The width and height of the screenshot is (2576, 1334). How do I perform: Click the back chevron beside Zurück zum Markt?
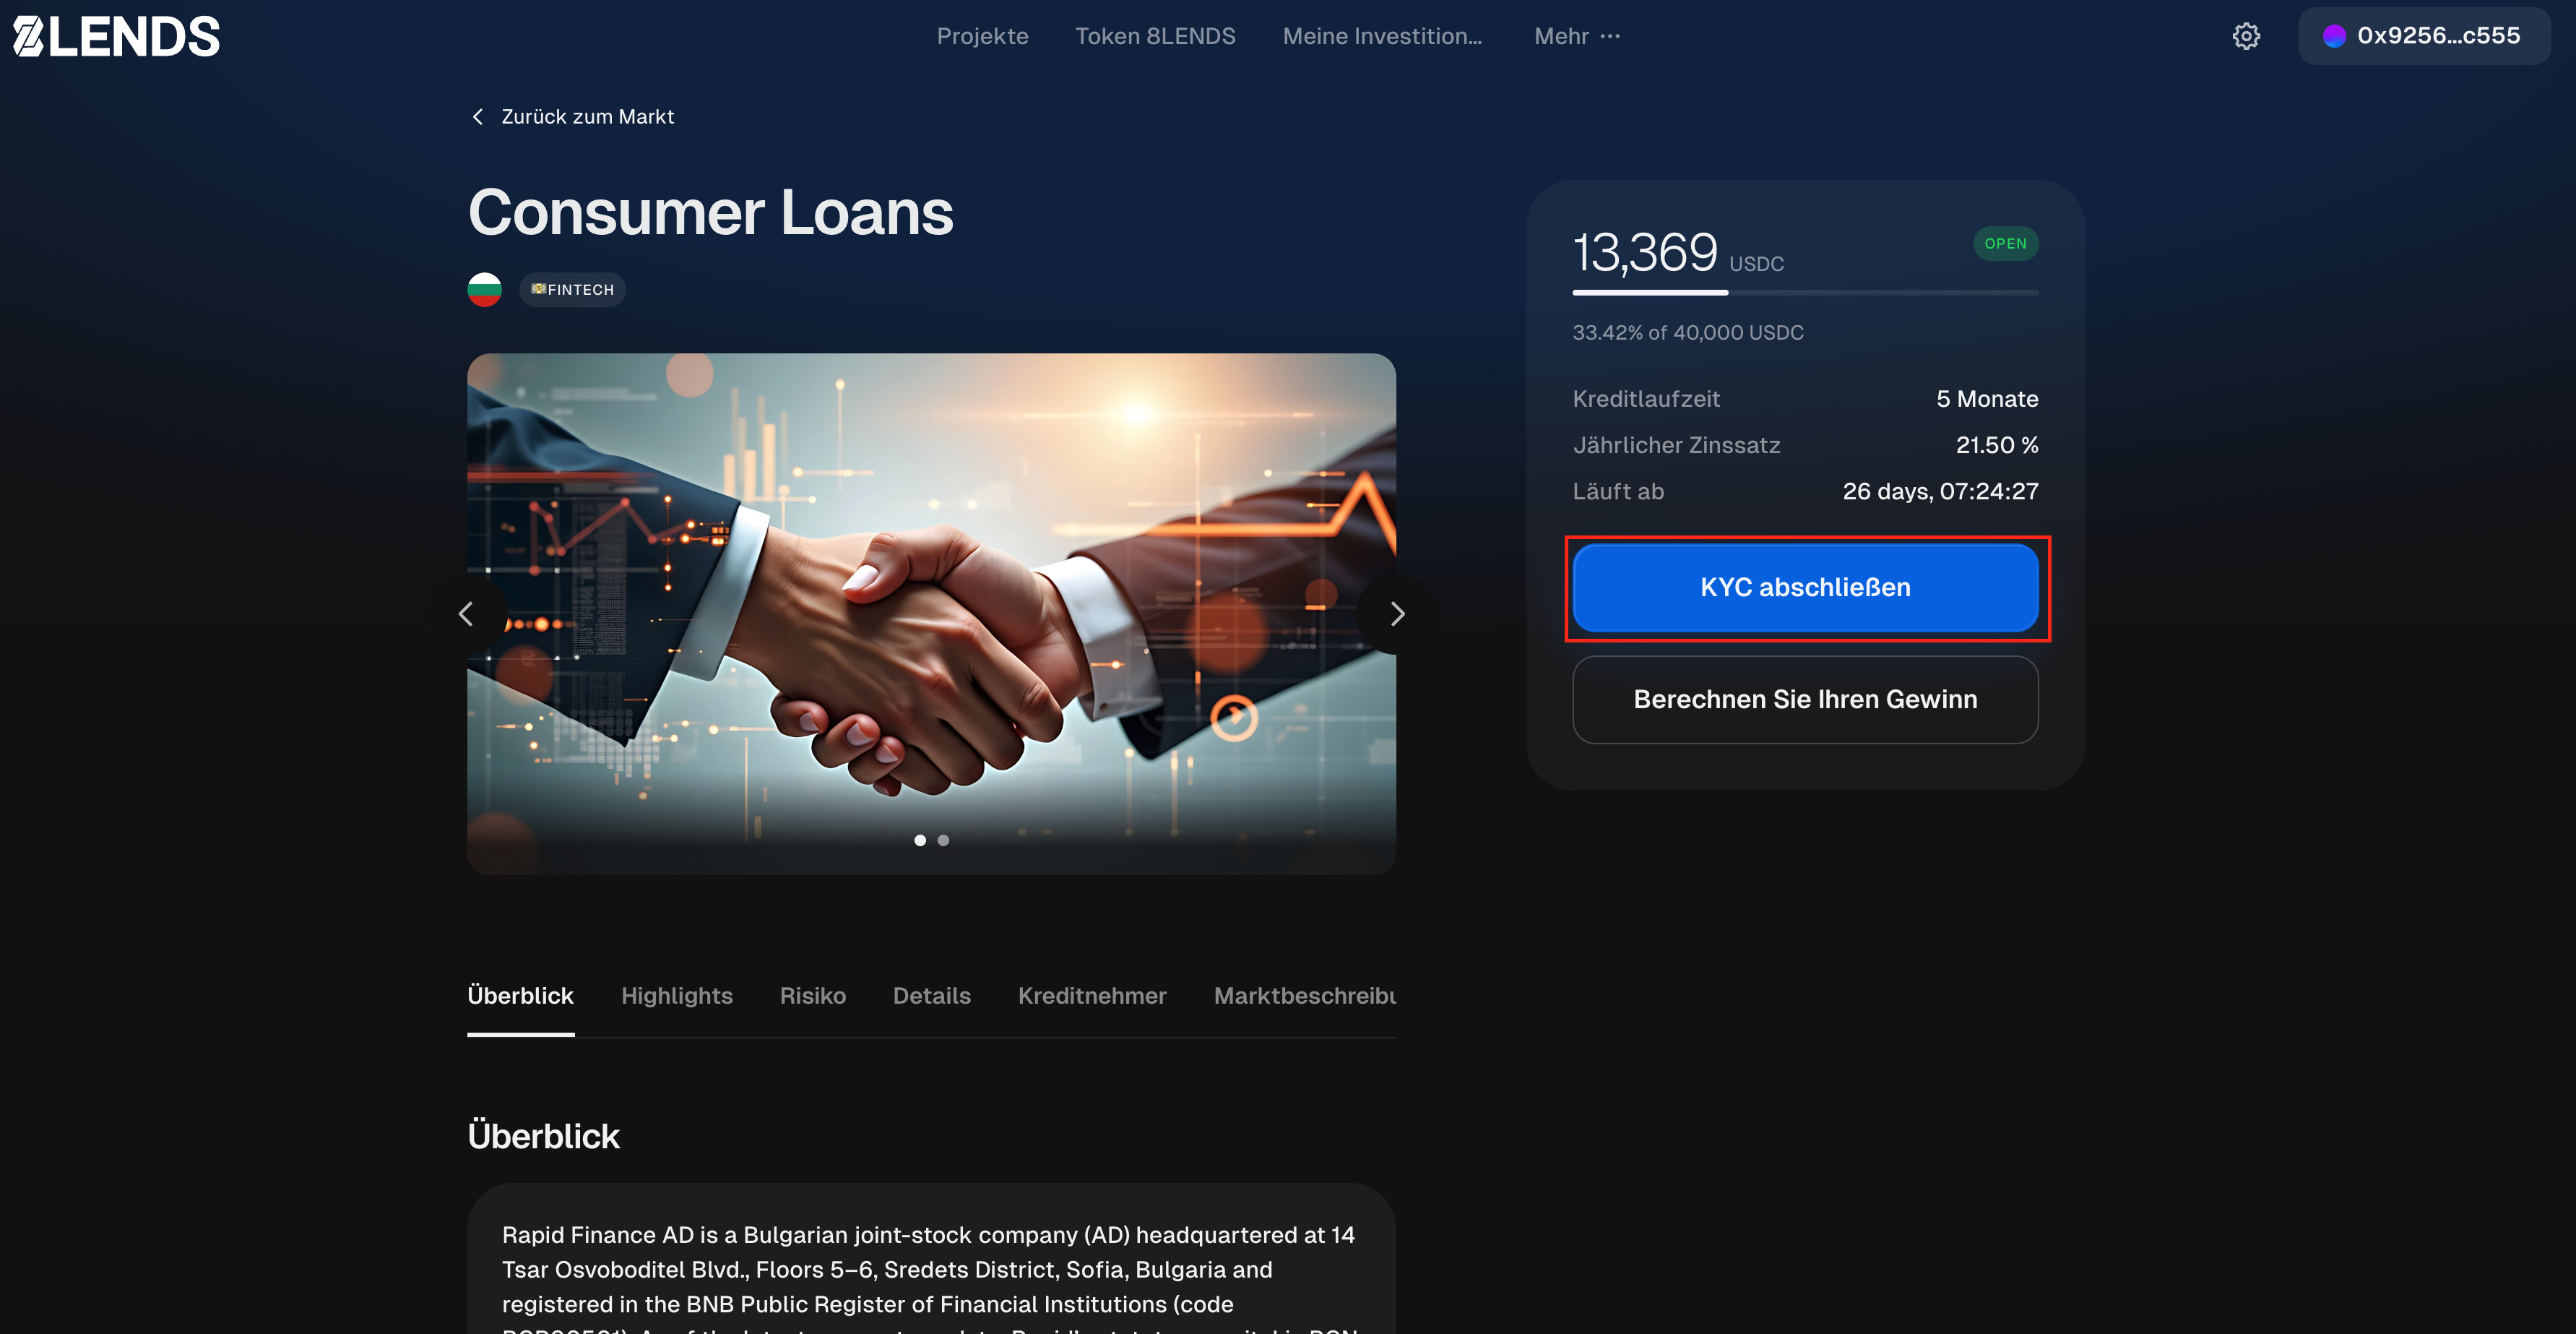[478, 117]
